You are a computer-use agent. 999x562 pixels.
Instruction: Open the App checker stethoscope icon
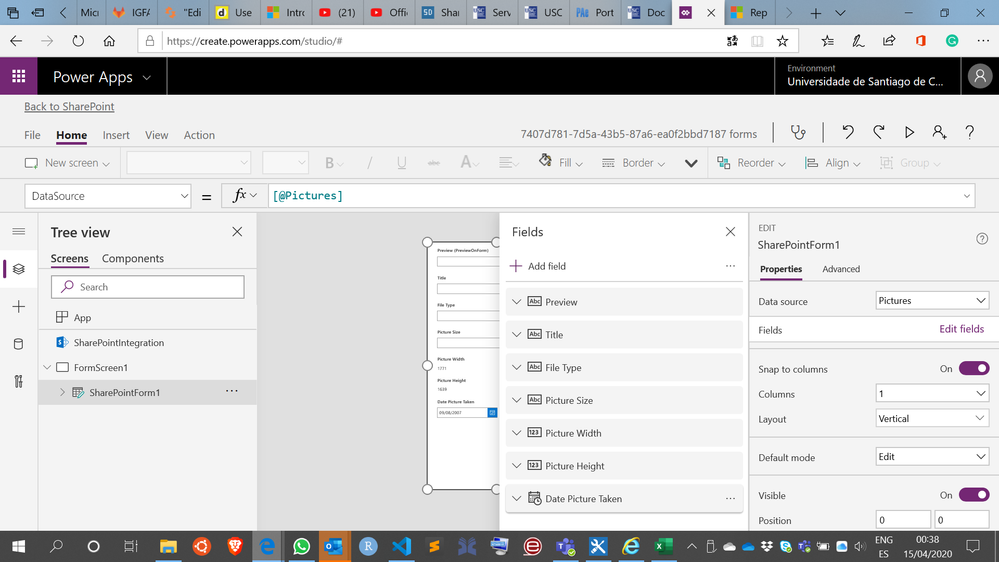click(798, 133)
